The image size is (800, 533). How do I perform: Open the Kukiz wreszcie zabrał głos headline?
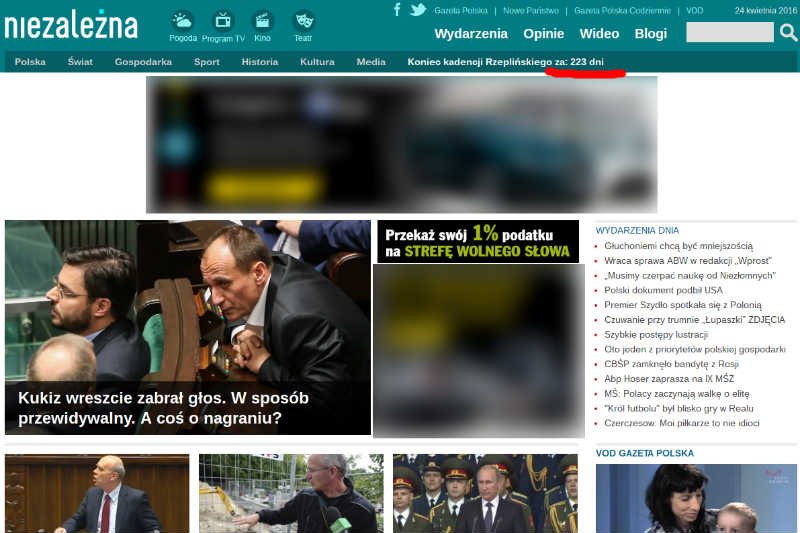[163, 408]
